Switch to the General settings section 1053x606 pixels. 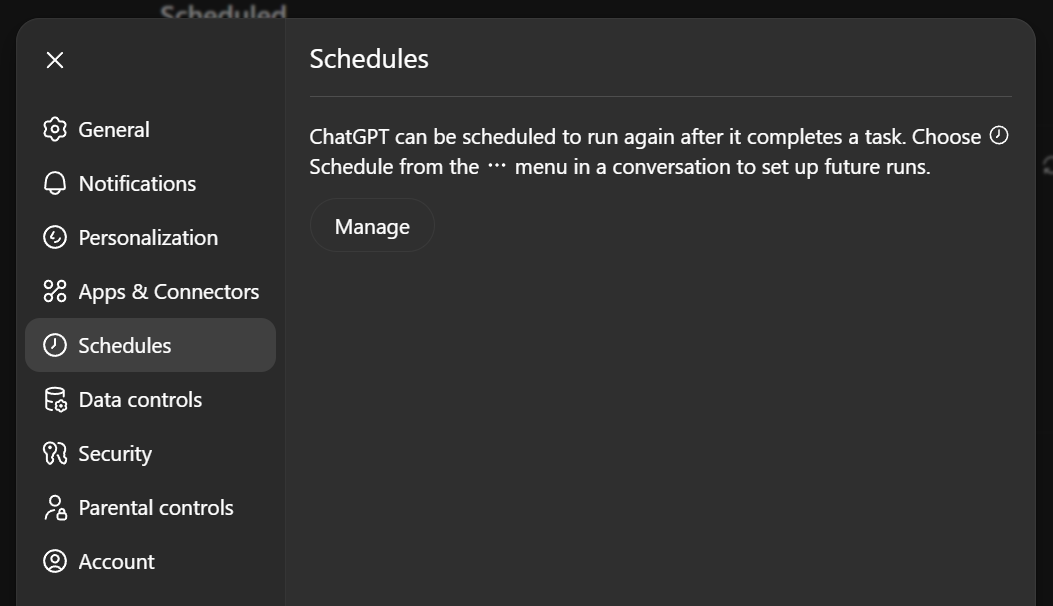point(113,129)
